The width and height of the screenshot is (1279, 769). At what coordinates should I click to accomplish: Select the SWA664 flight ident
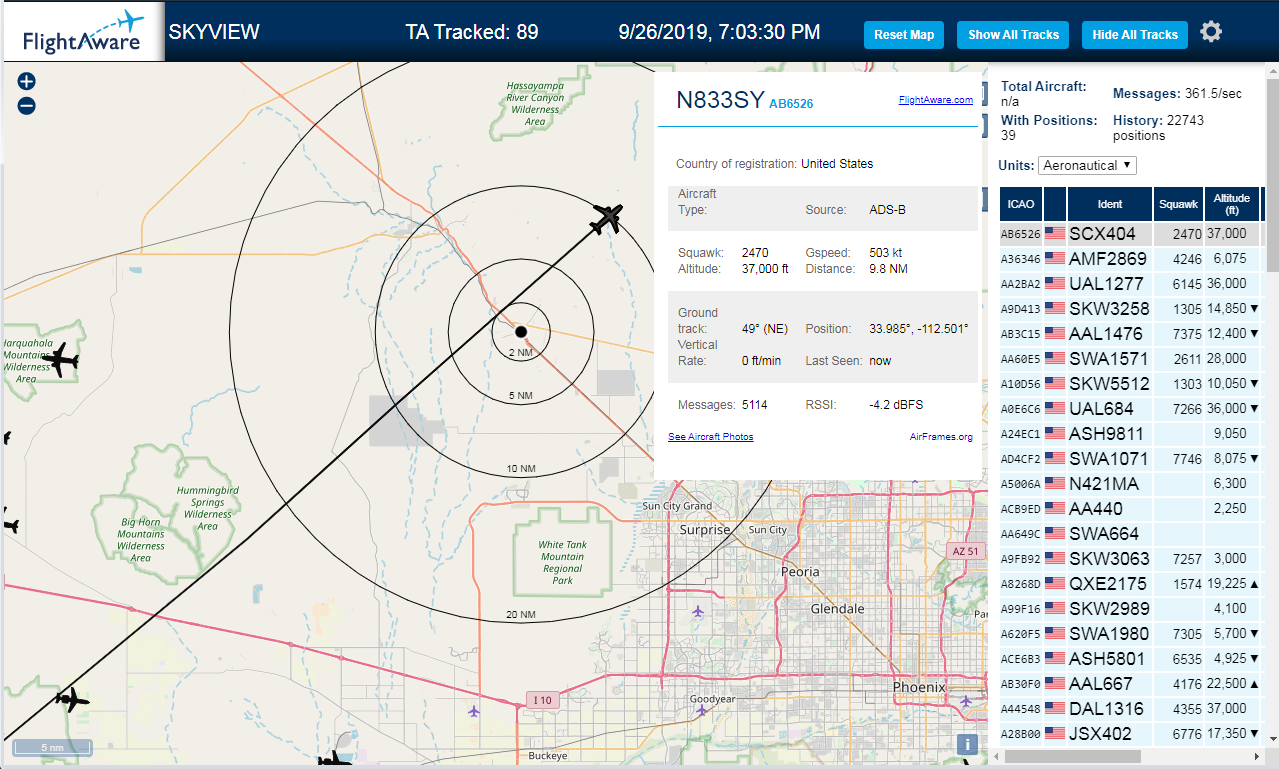point(1103,533)
